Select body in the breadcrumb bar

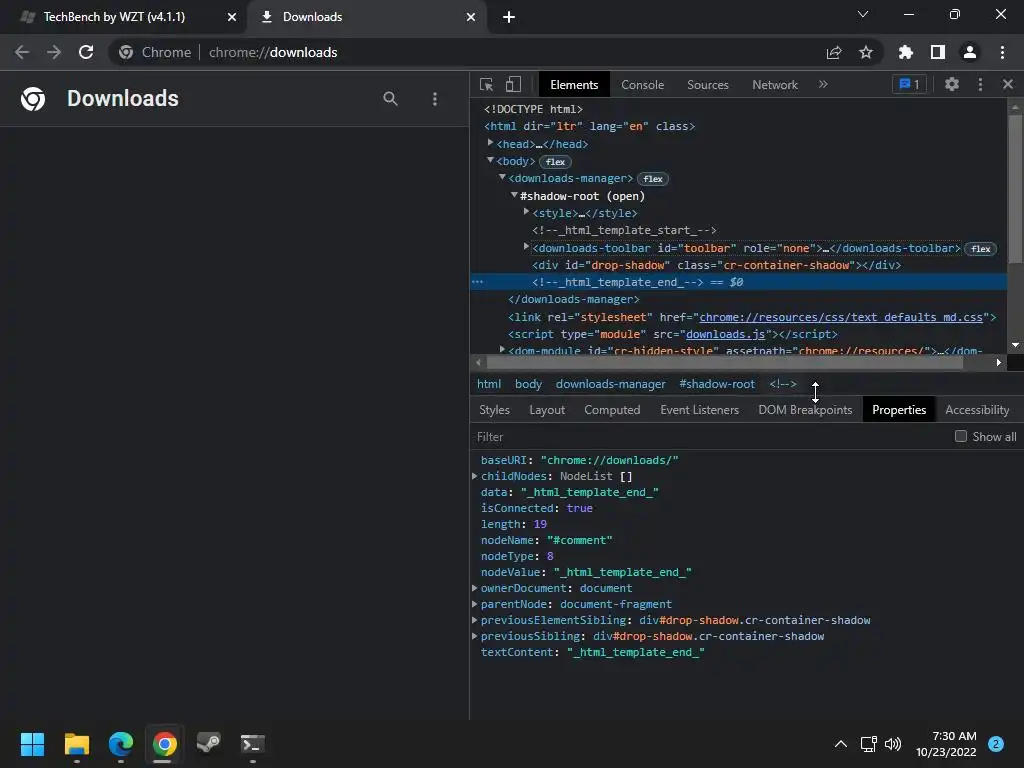click(x=528, y=384)
